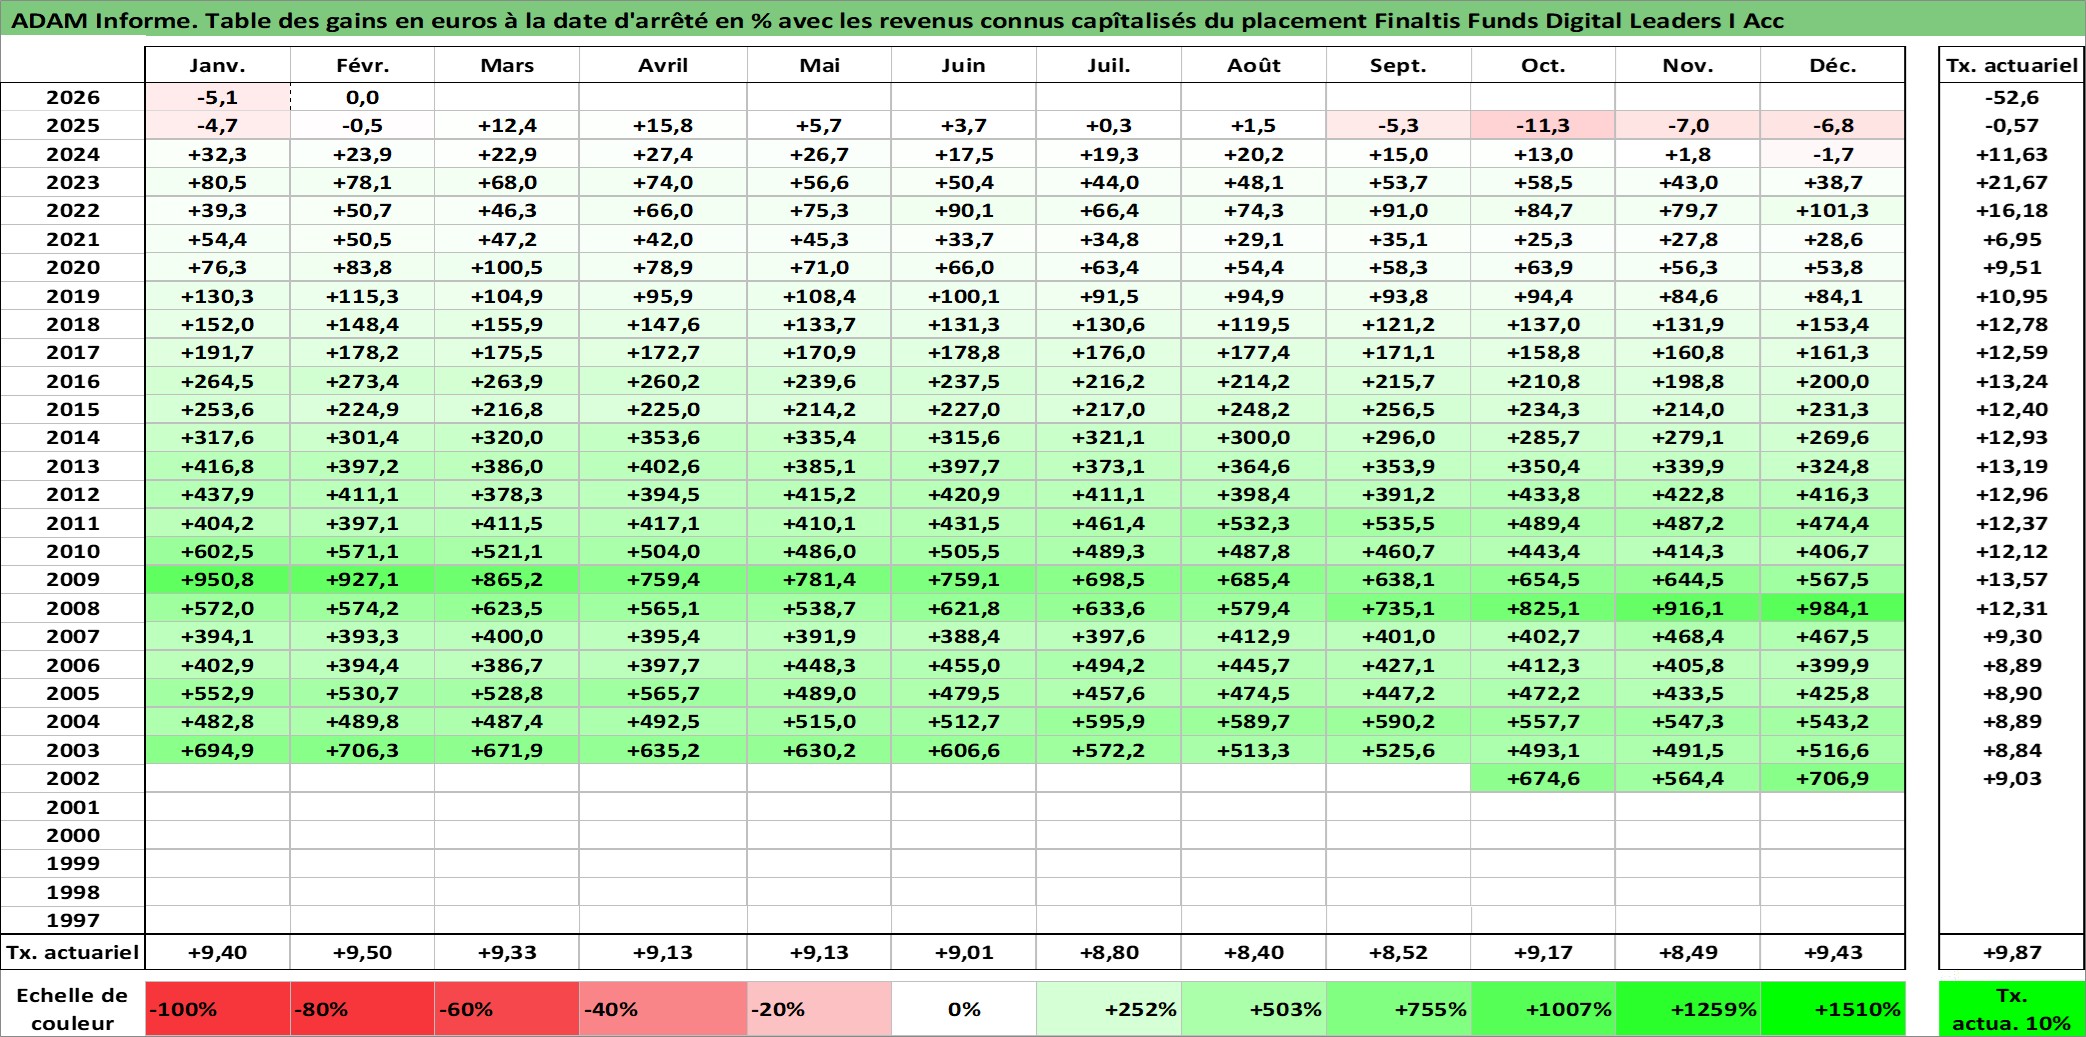Select the Févr. column header
The image size is (2086, 1037).
tap(362, 65)
